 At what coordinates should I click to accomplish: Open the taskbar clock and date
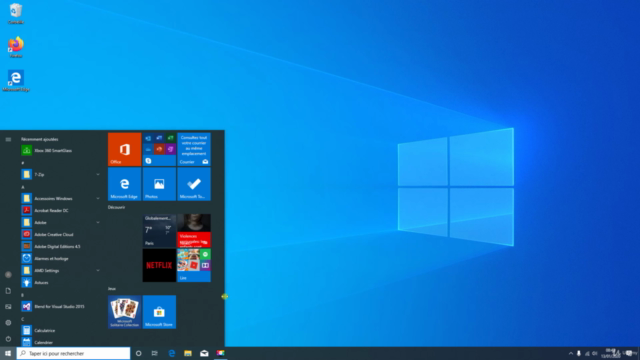pyautogui.click(x=611, y=353)
